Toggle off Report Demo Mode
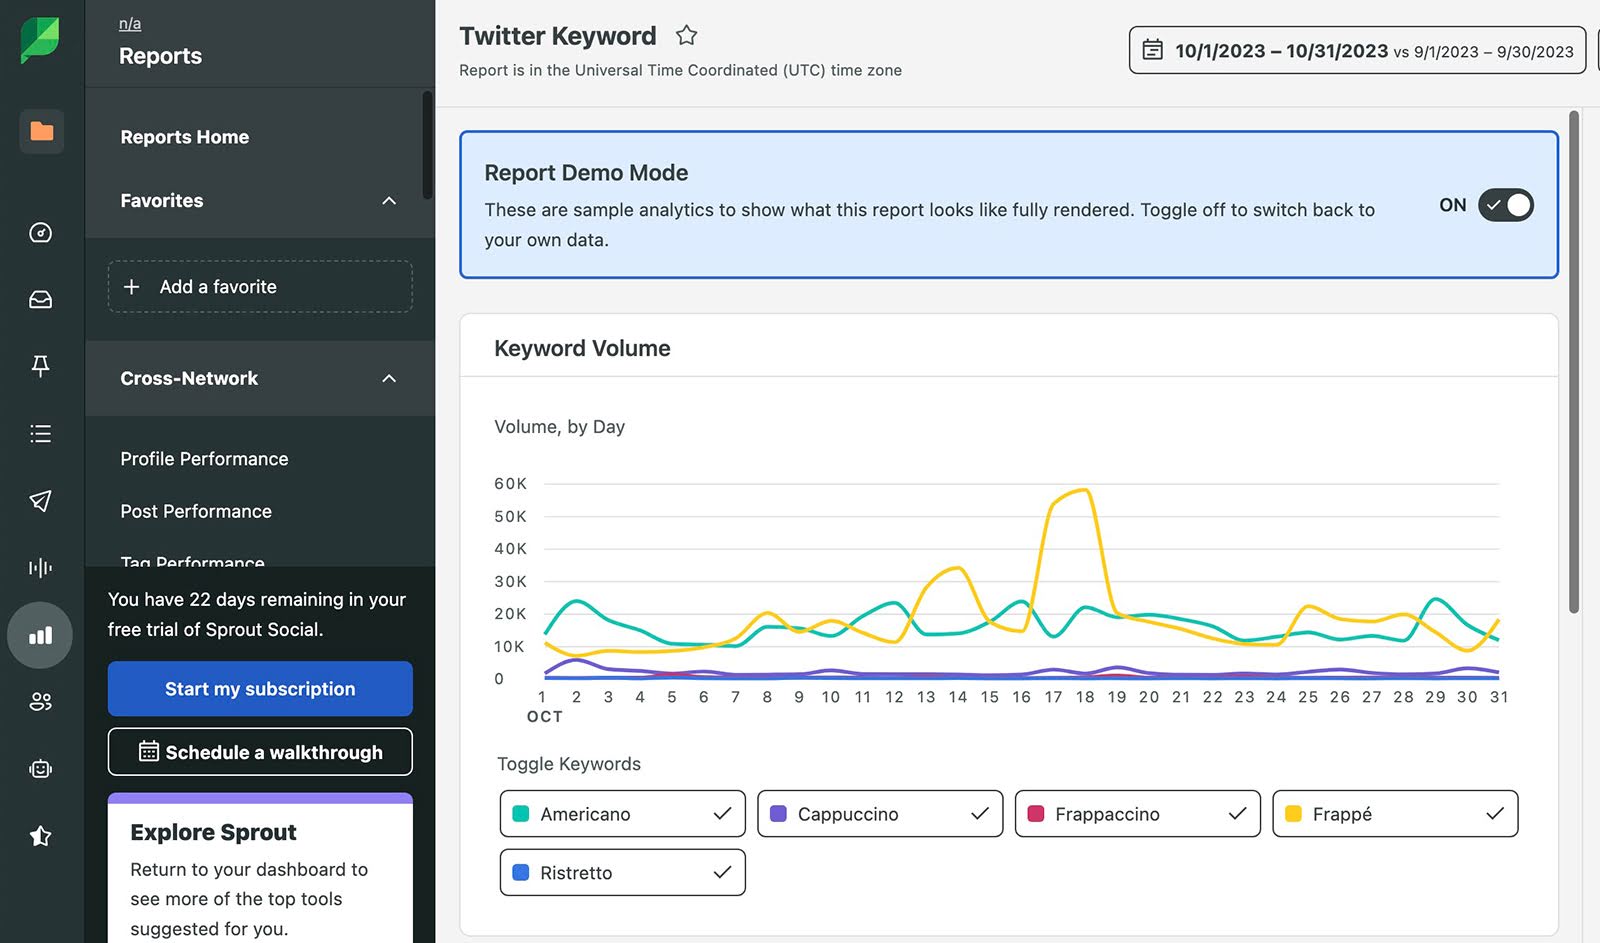The image size is (1600, 943). tap(1506, 205)
